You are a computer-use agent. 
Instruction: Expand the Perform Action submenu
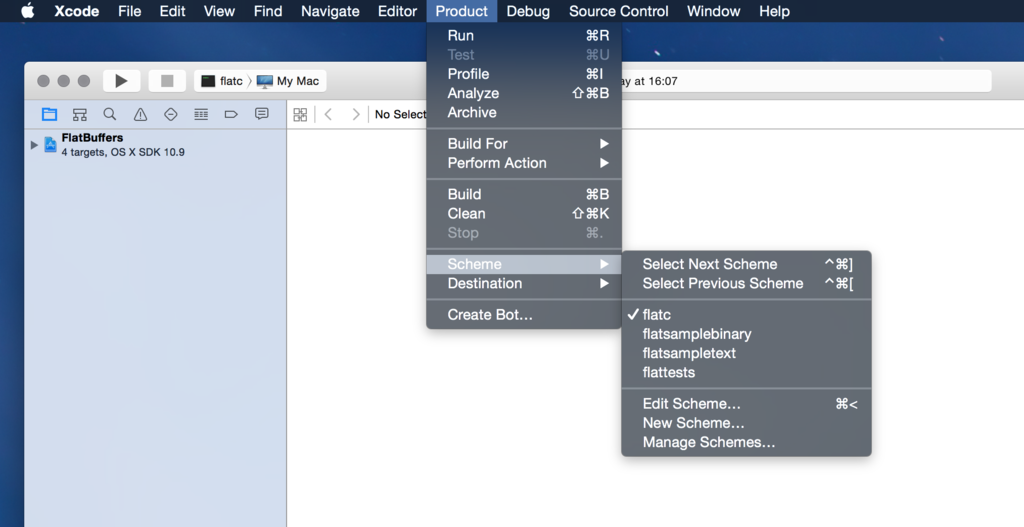524,163
